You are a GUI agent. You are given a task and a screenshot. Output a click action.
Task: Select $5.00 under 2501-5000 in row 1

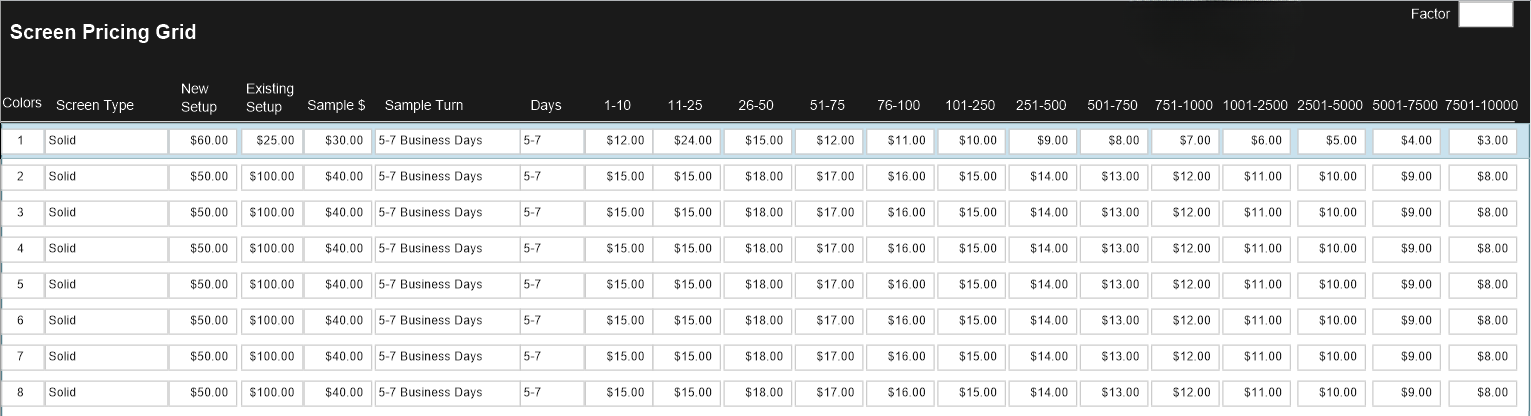click(1330, 141)
